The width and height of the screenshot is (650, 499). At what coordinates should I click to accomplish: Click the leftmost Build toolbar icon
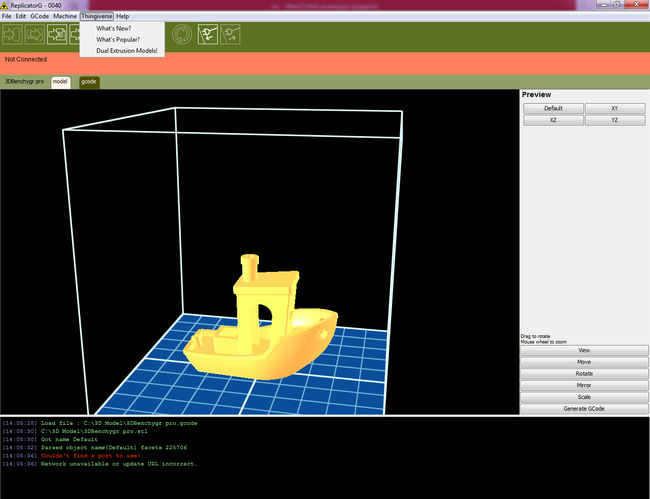coord(13,35)
